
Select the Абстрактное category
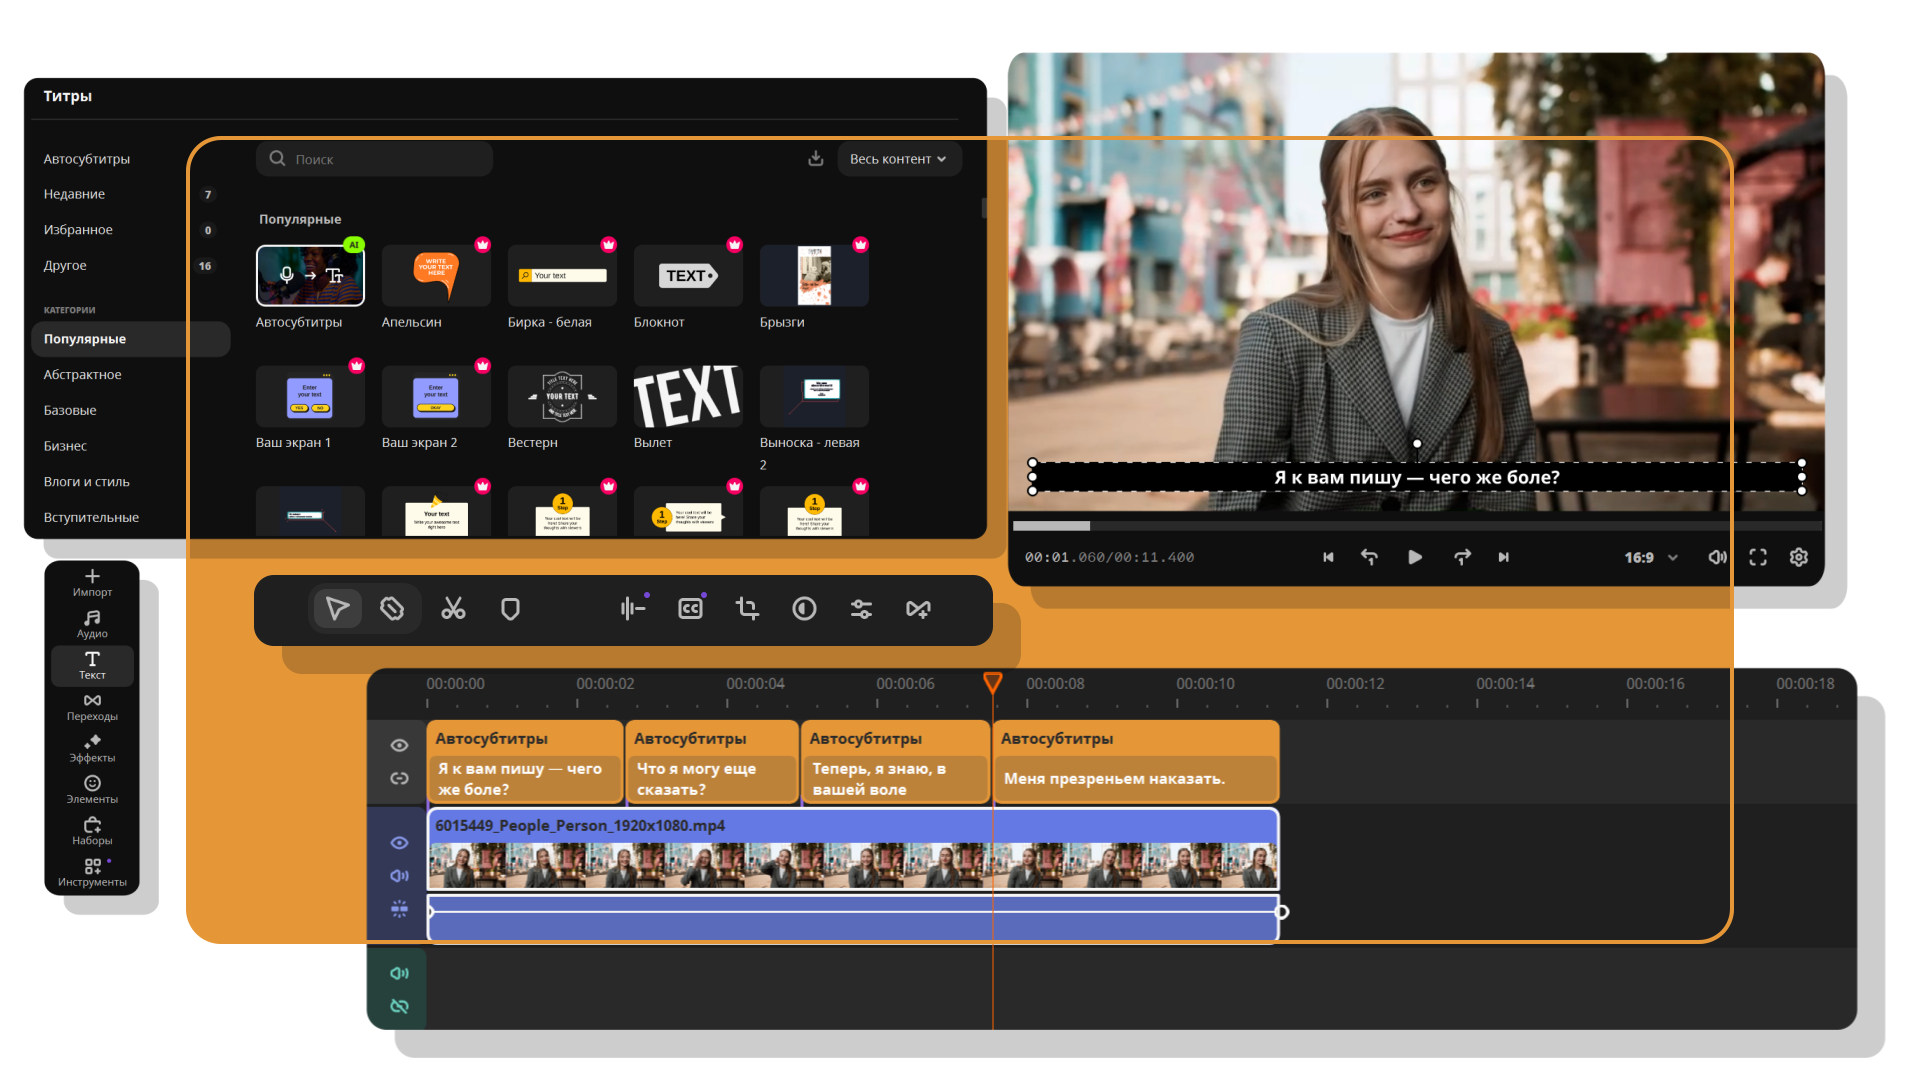[83, 375]
